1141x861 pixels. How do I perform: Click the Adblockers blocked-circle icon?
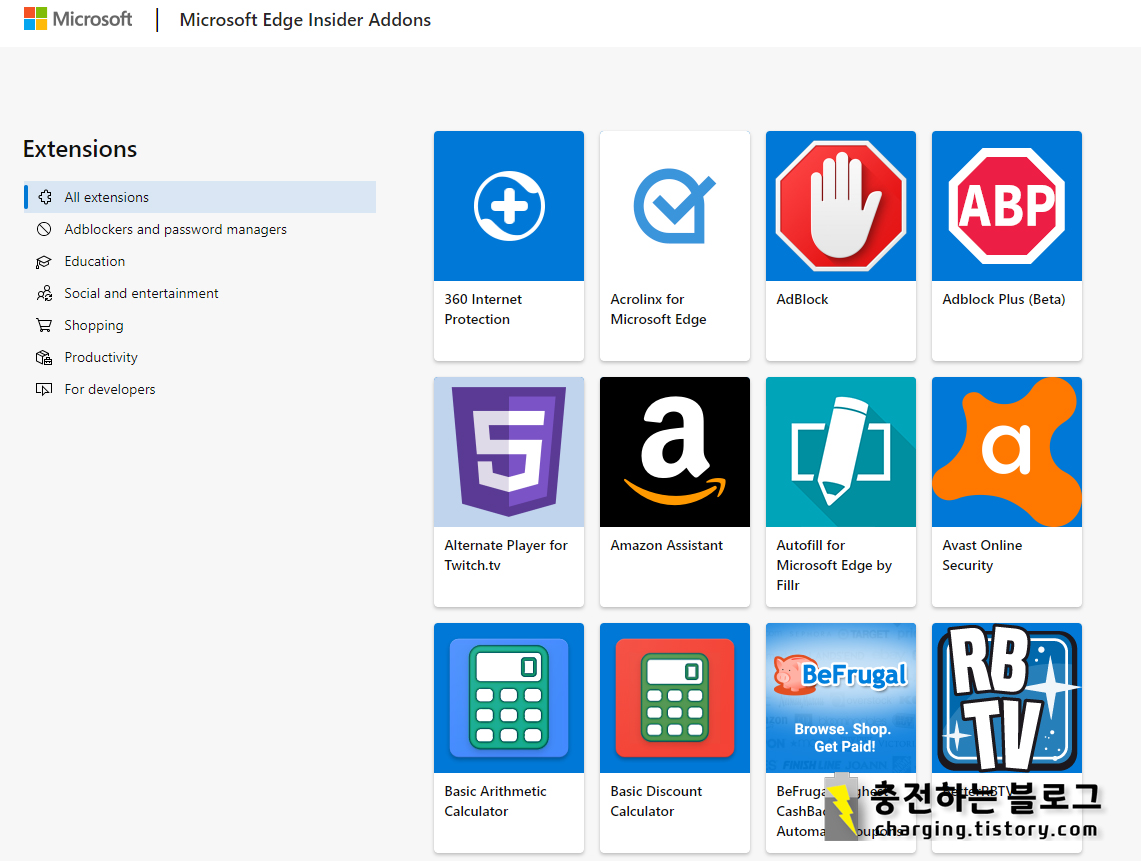click(x=44, y=229)
